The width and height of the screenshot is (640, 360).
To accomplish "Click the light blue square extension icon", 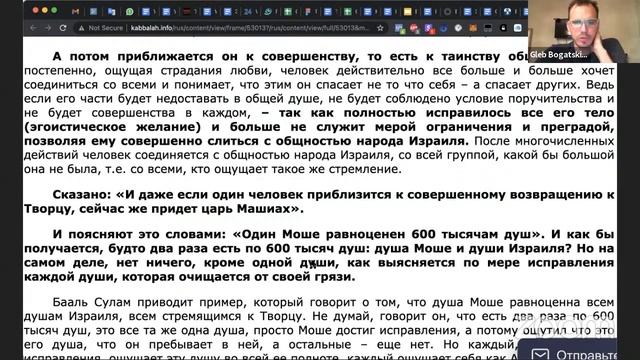I will click(518, 28).
